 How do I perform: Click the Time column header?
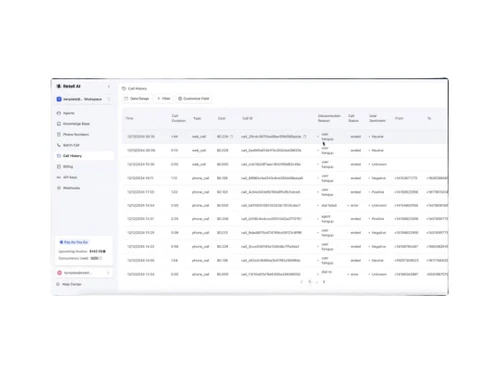pyautogui.click(x=129, y=118)
